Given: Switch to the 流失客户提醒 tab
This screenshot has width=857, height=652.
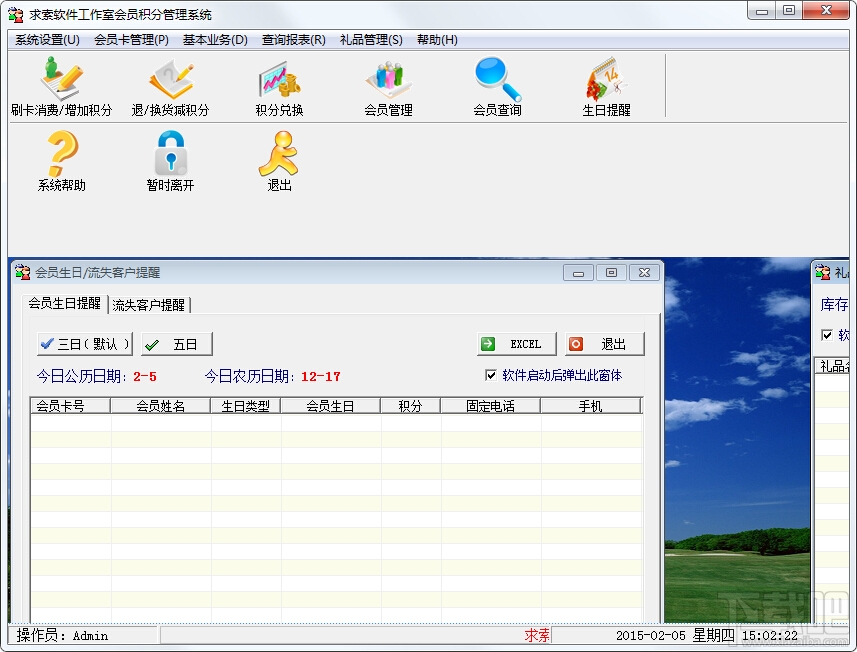Looking at the screenshot, I should [x=148, y=306].
